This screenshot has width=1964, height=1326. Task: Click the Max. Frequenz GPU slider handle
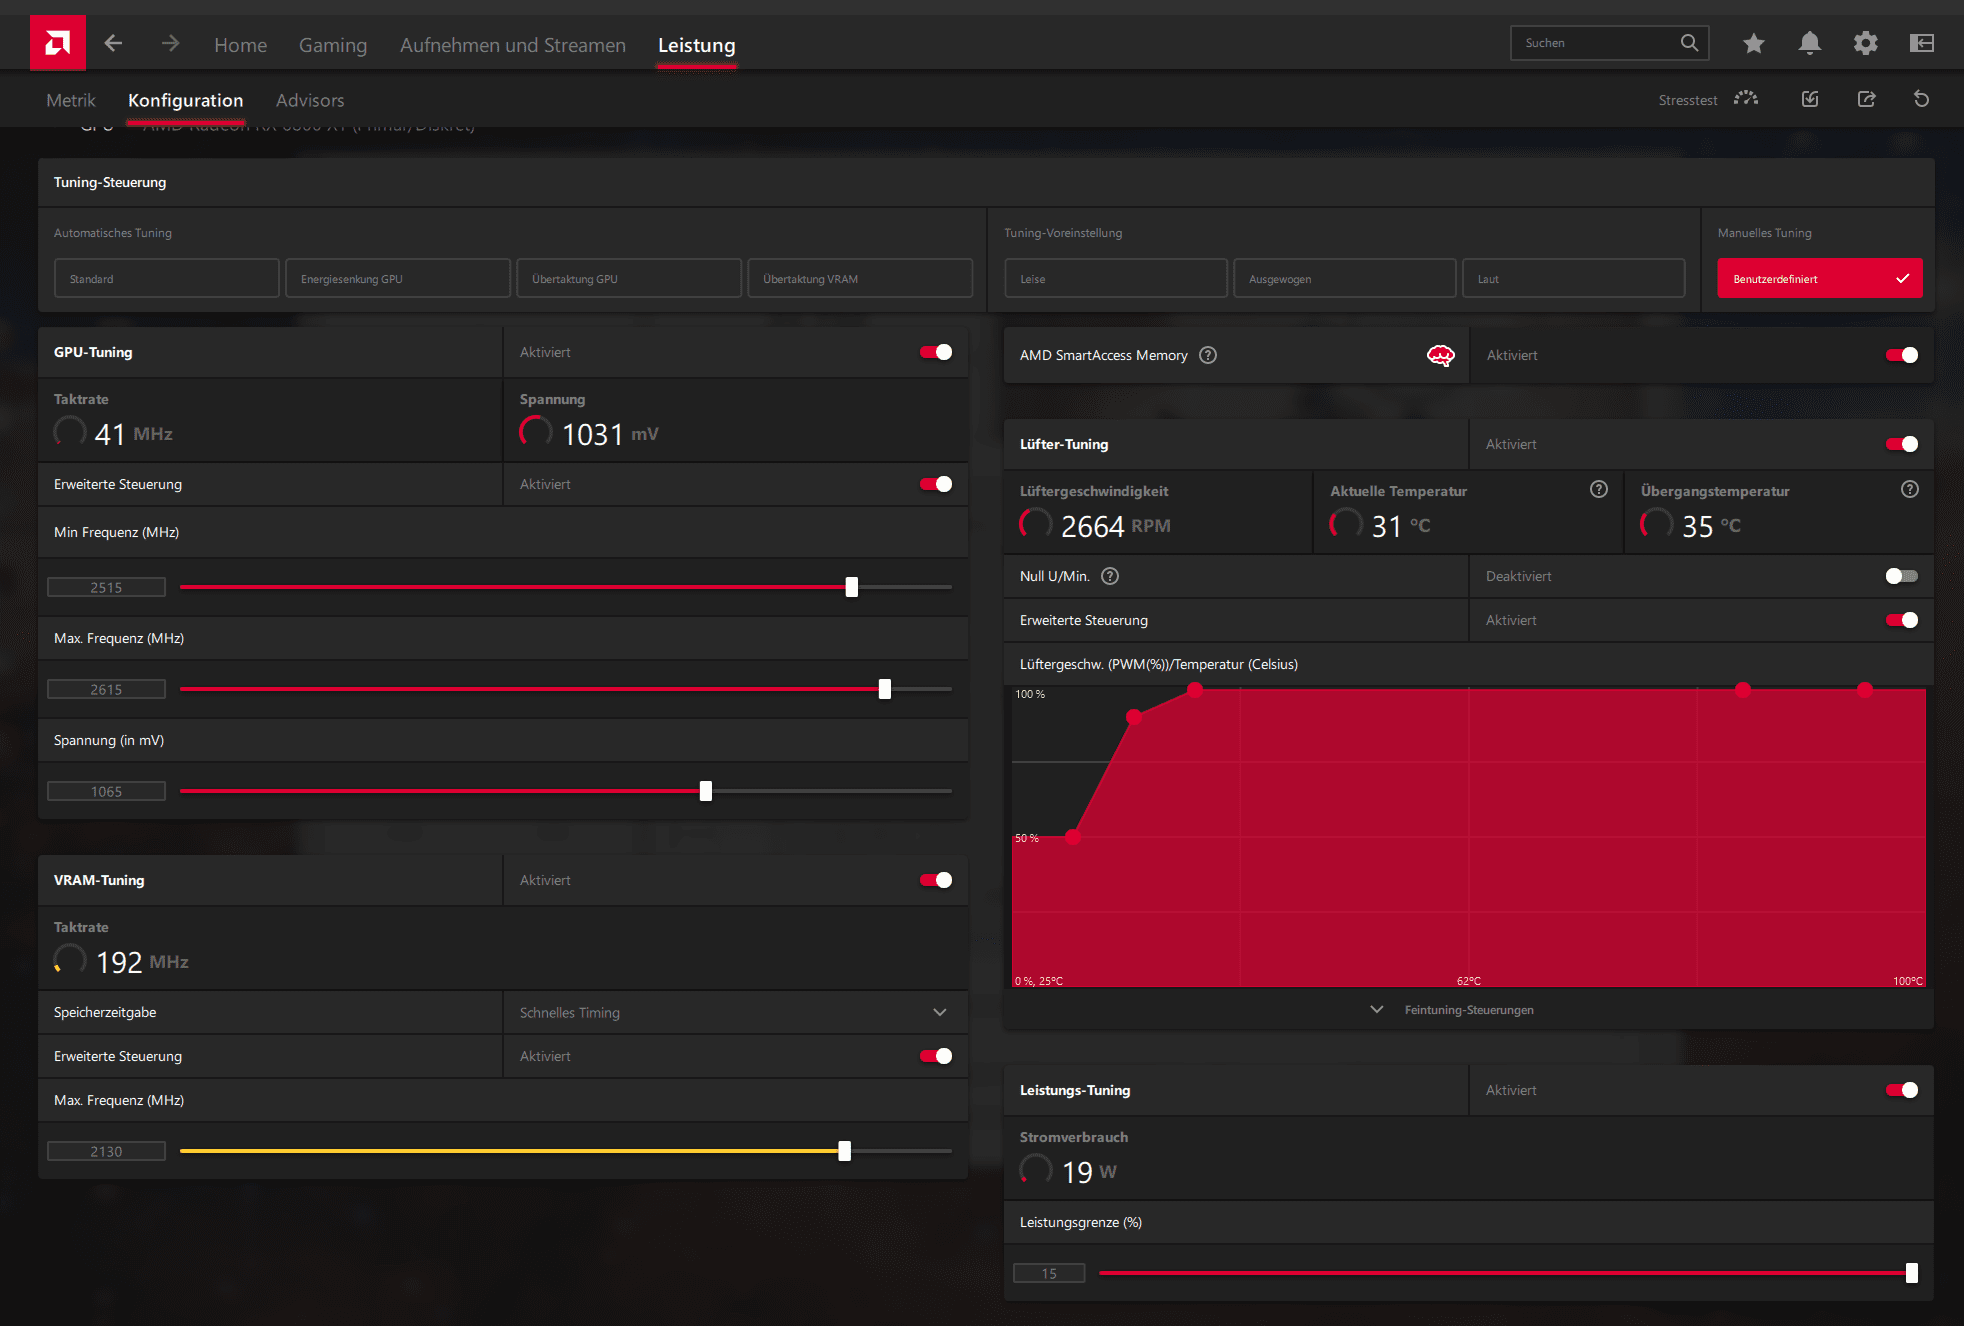(885, 689)
